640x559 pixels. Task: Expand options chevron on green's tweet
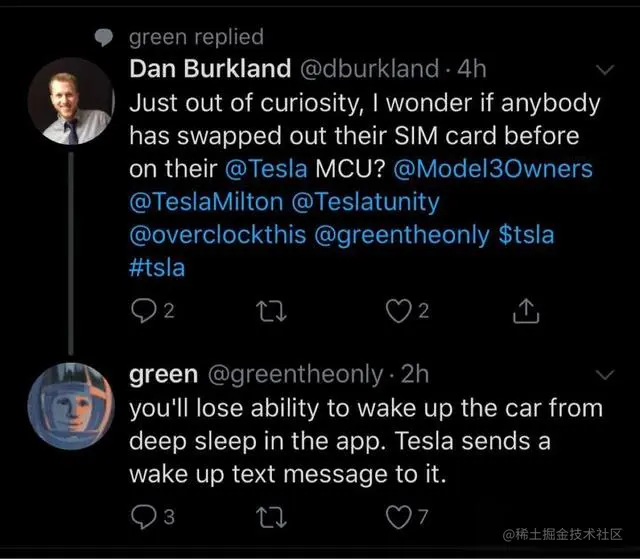604,375
